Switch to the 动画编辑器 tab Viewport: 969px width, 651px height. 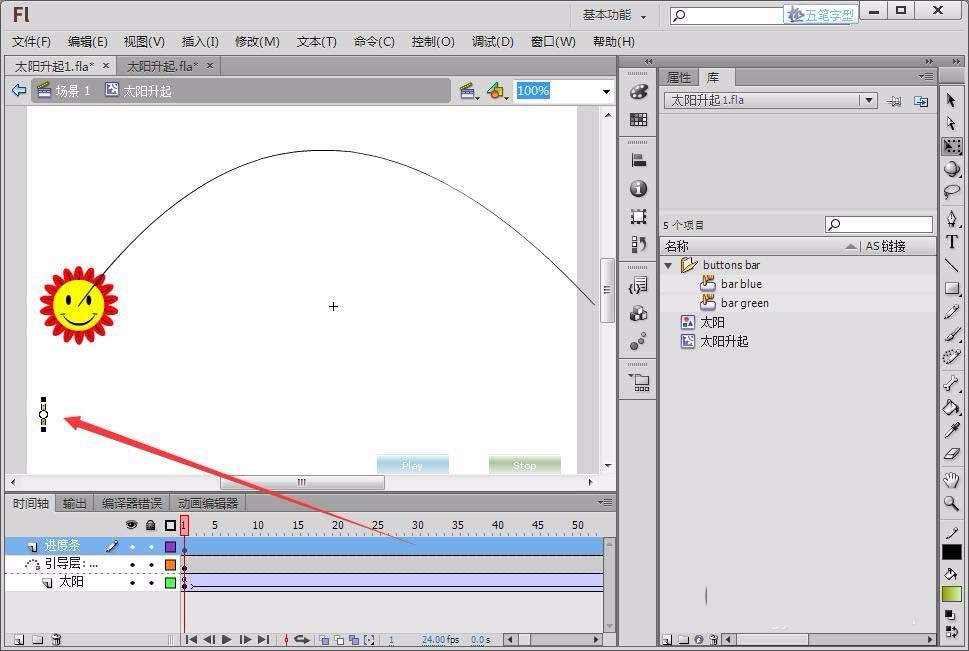(x=208, y=503)
